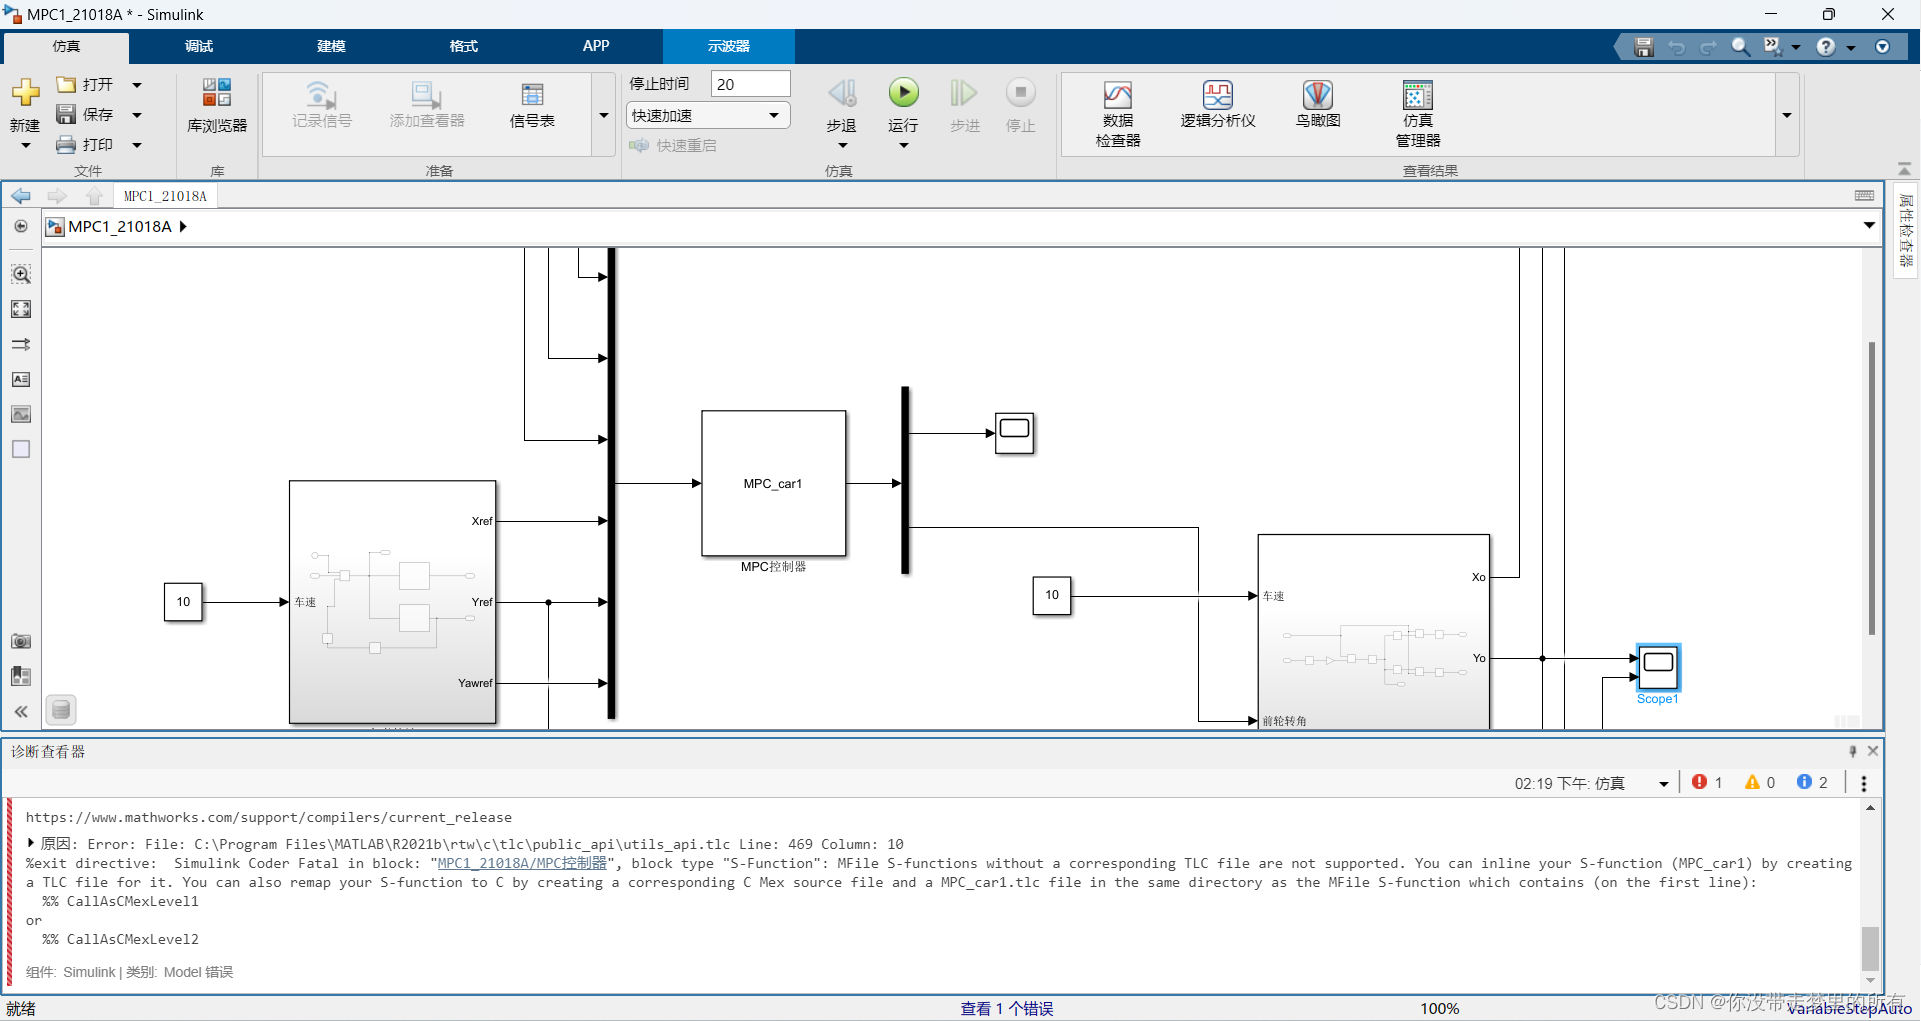
Task: Click the Signal Table (信号表) icon
Action: point(532,95)
